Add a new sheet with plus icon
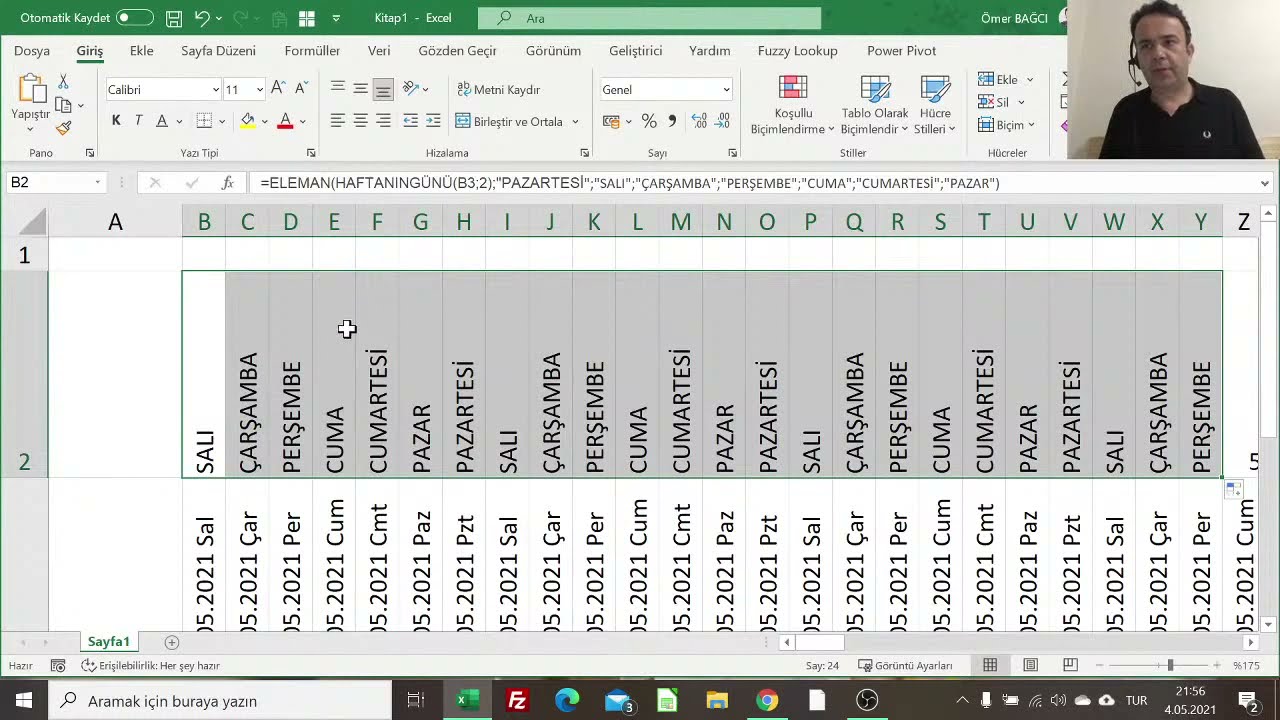The height and width of the screenshot is (720, 1280). [x=172, y=642]
